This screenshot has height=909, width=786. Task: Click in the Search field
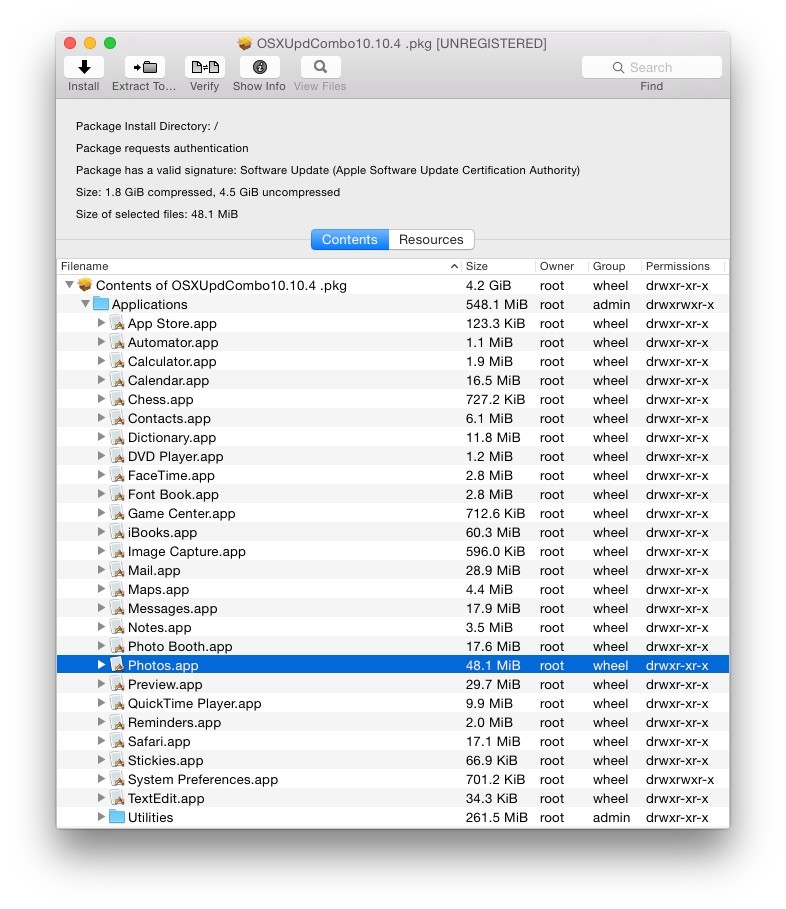(x=652, y=67)
